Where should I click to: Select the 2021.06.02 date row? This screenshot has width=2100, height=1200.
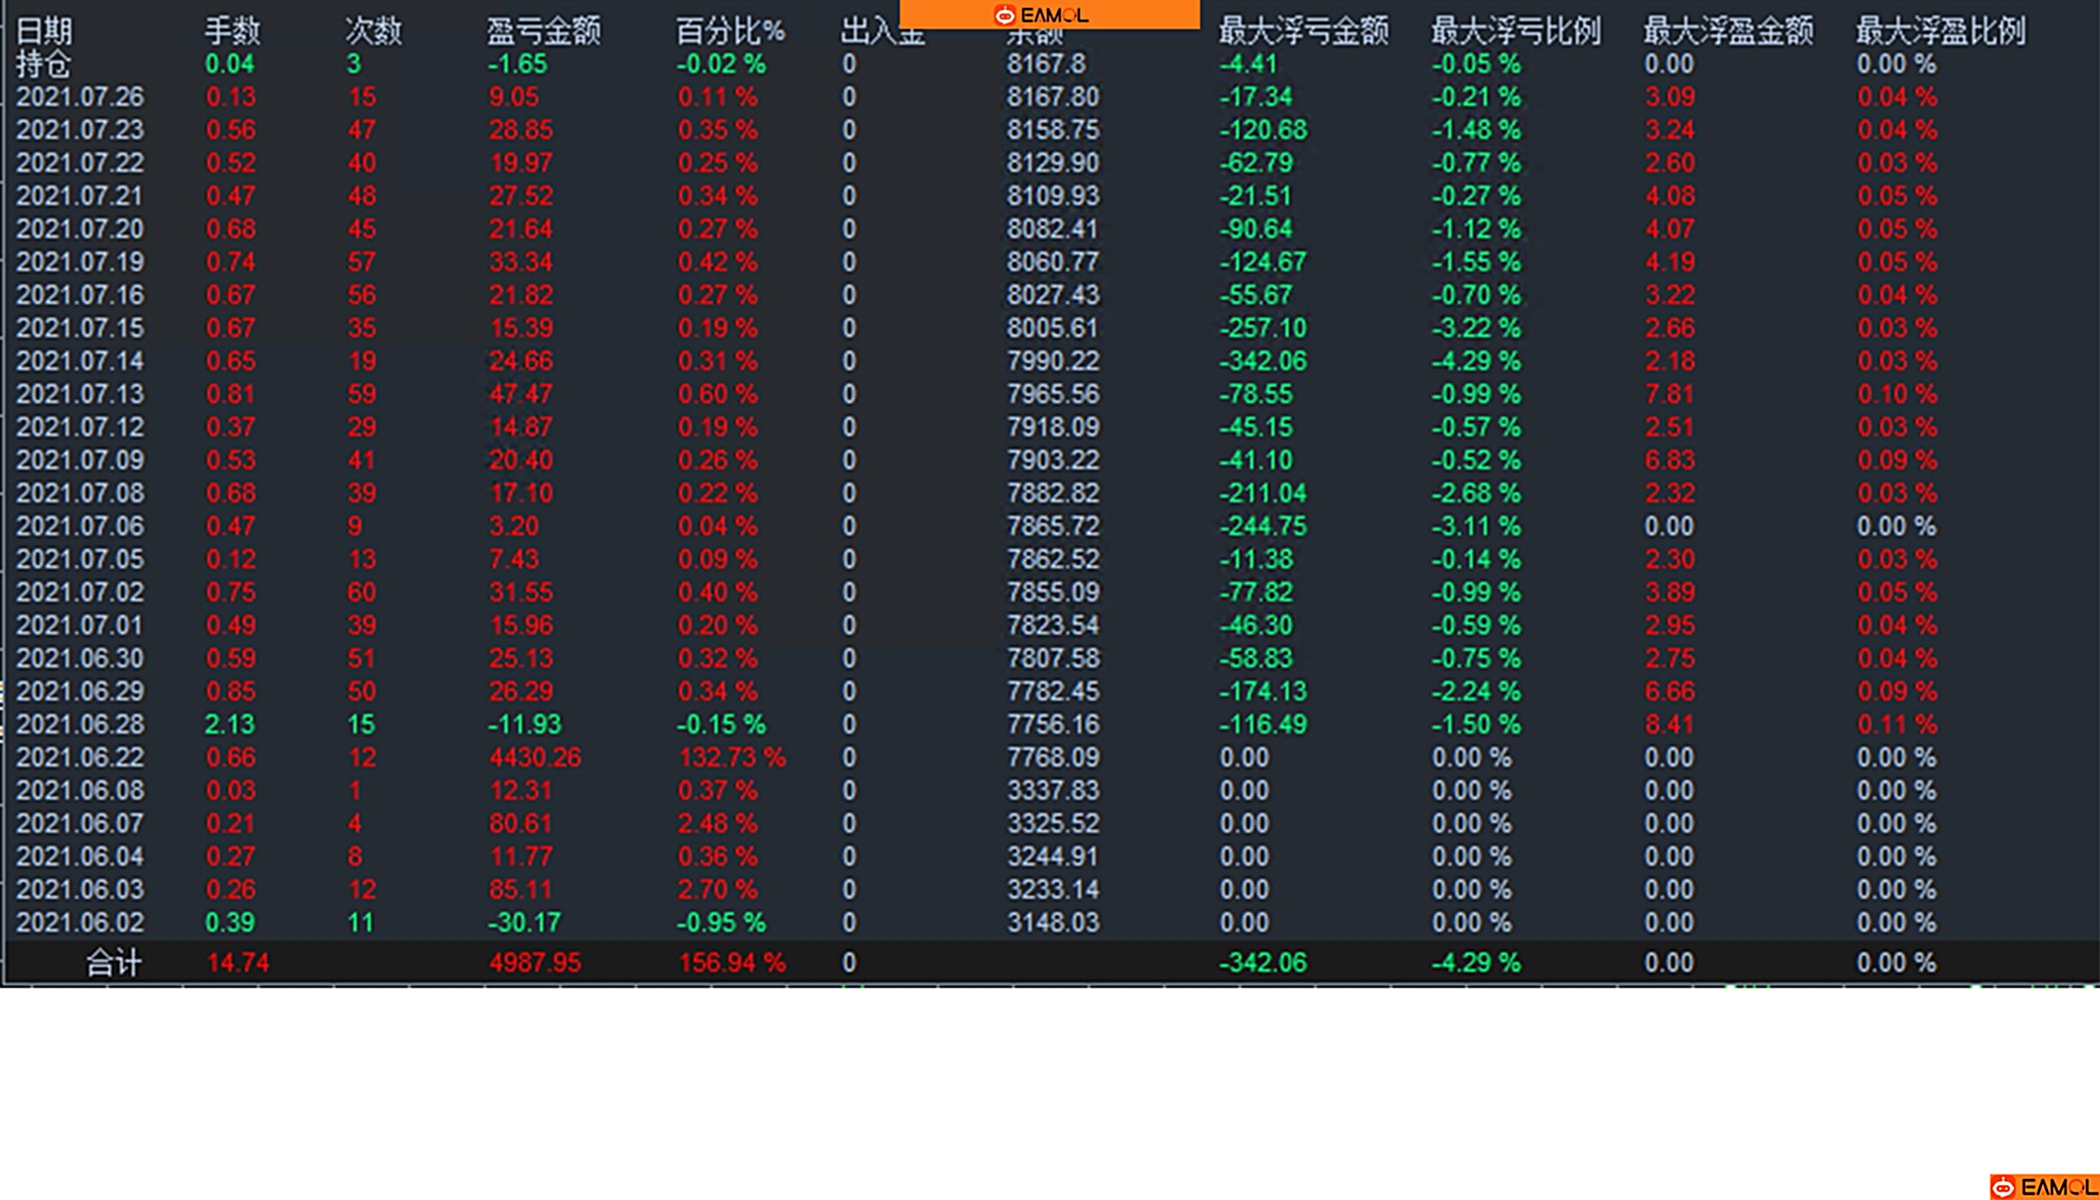(80, 922)
